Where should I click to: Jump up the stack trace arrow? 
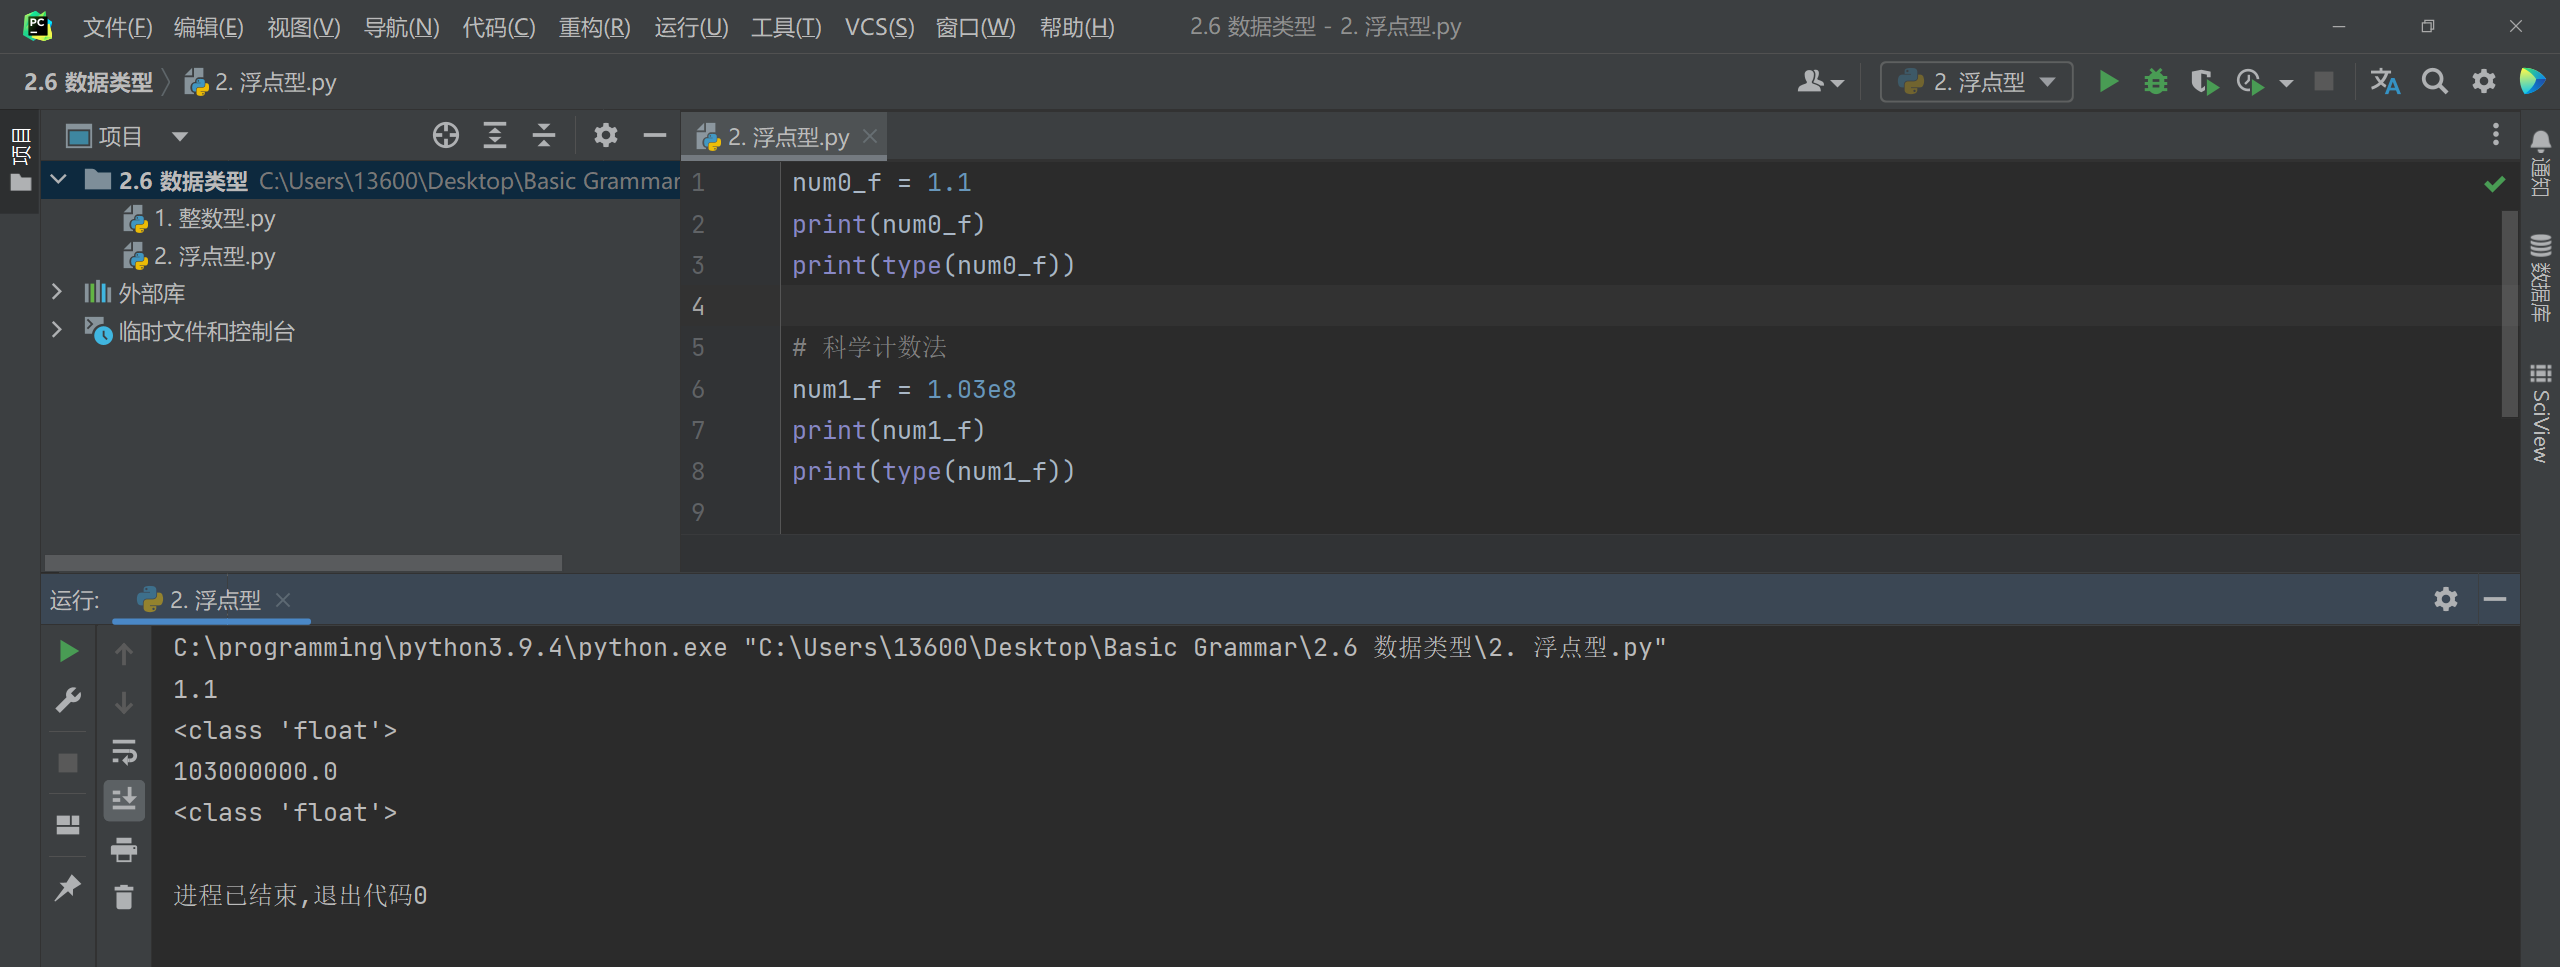(x=124, y=653)
